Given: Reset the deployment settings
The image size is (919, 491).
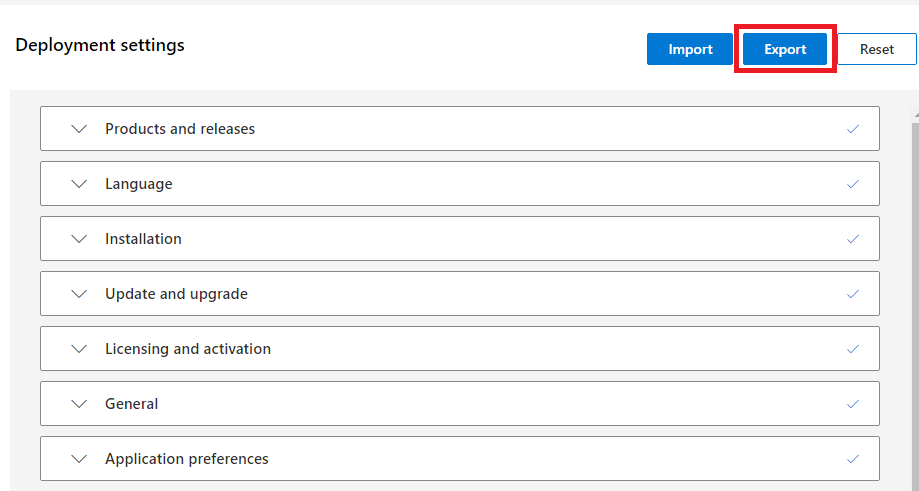Looking at the screenshot, I should point(877,49).
